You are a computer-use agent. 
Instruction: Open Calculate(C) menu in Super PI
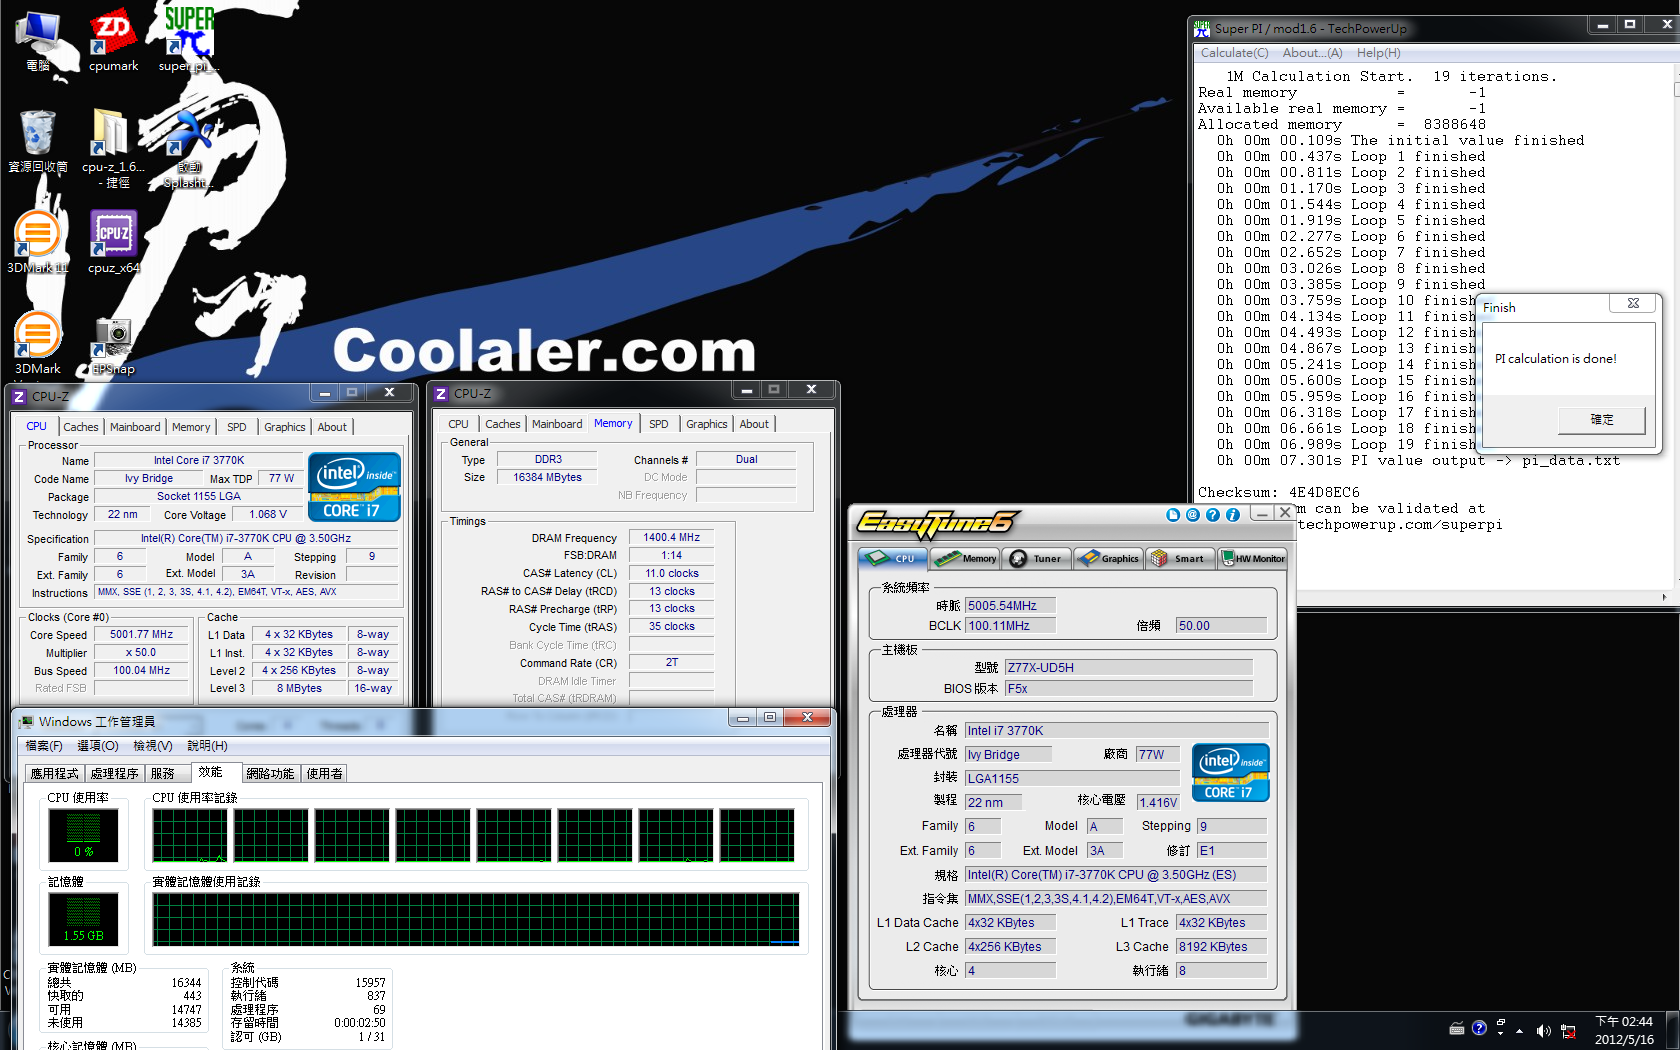tap(1234, 53)
